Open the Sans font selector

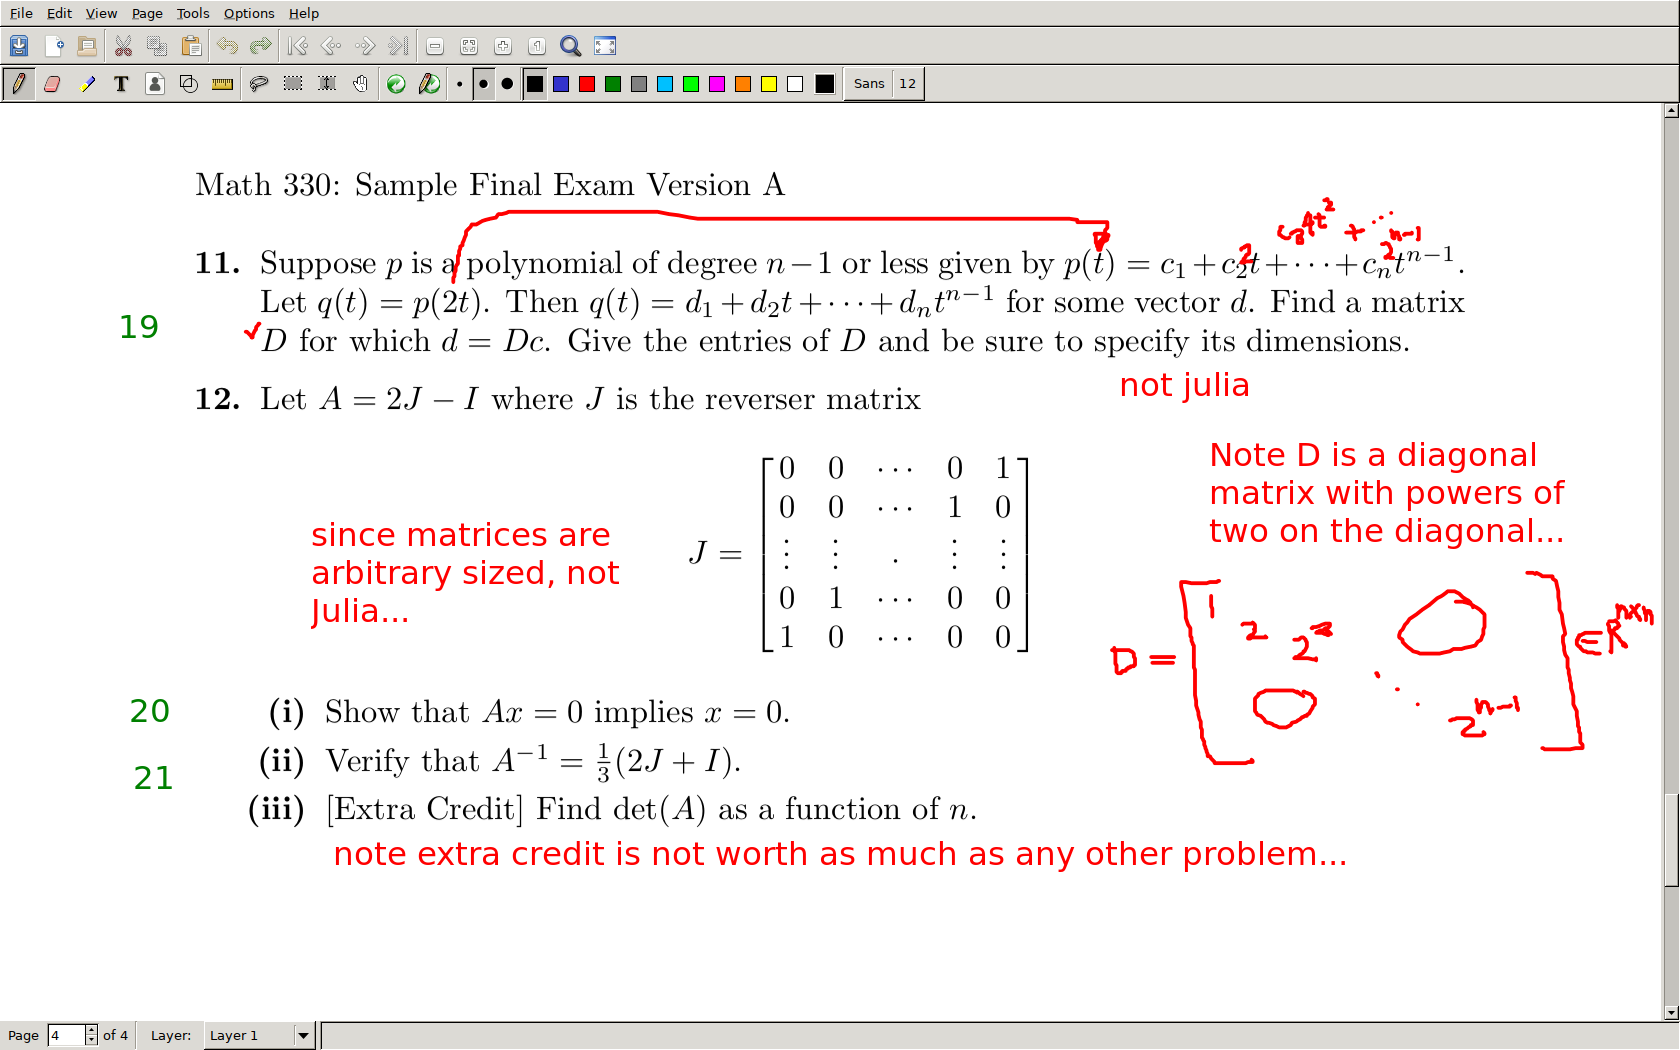coord(869,84)
